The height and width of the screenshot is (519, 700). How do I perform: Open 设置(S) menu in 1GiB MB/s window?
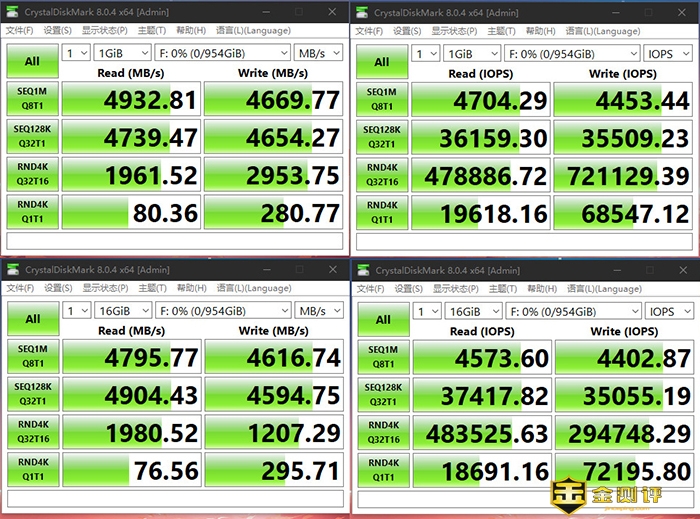[57, 30]
